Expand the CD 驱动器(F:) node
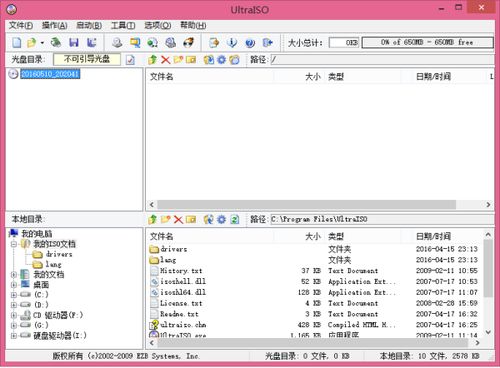Viewport: 500px width, 368px height. 14,315
